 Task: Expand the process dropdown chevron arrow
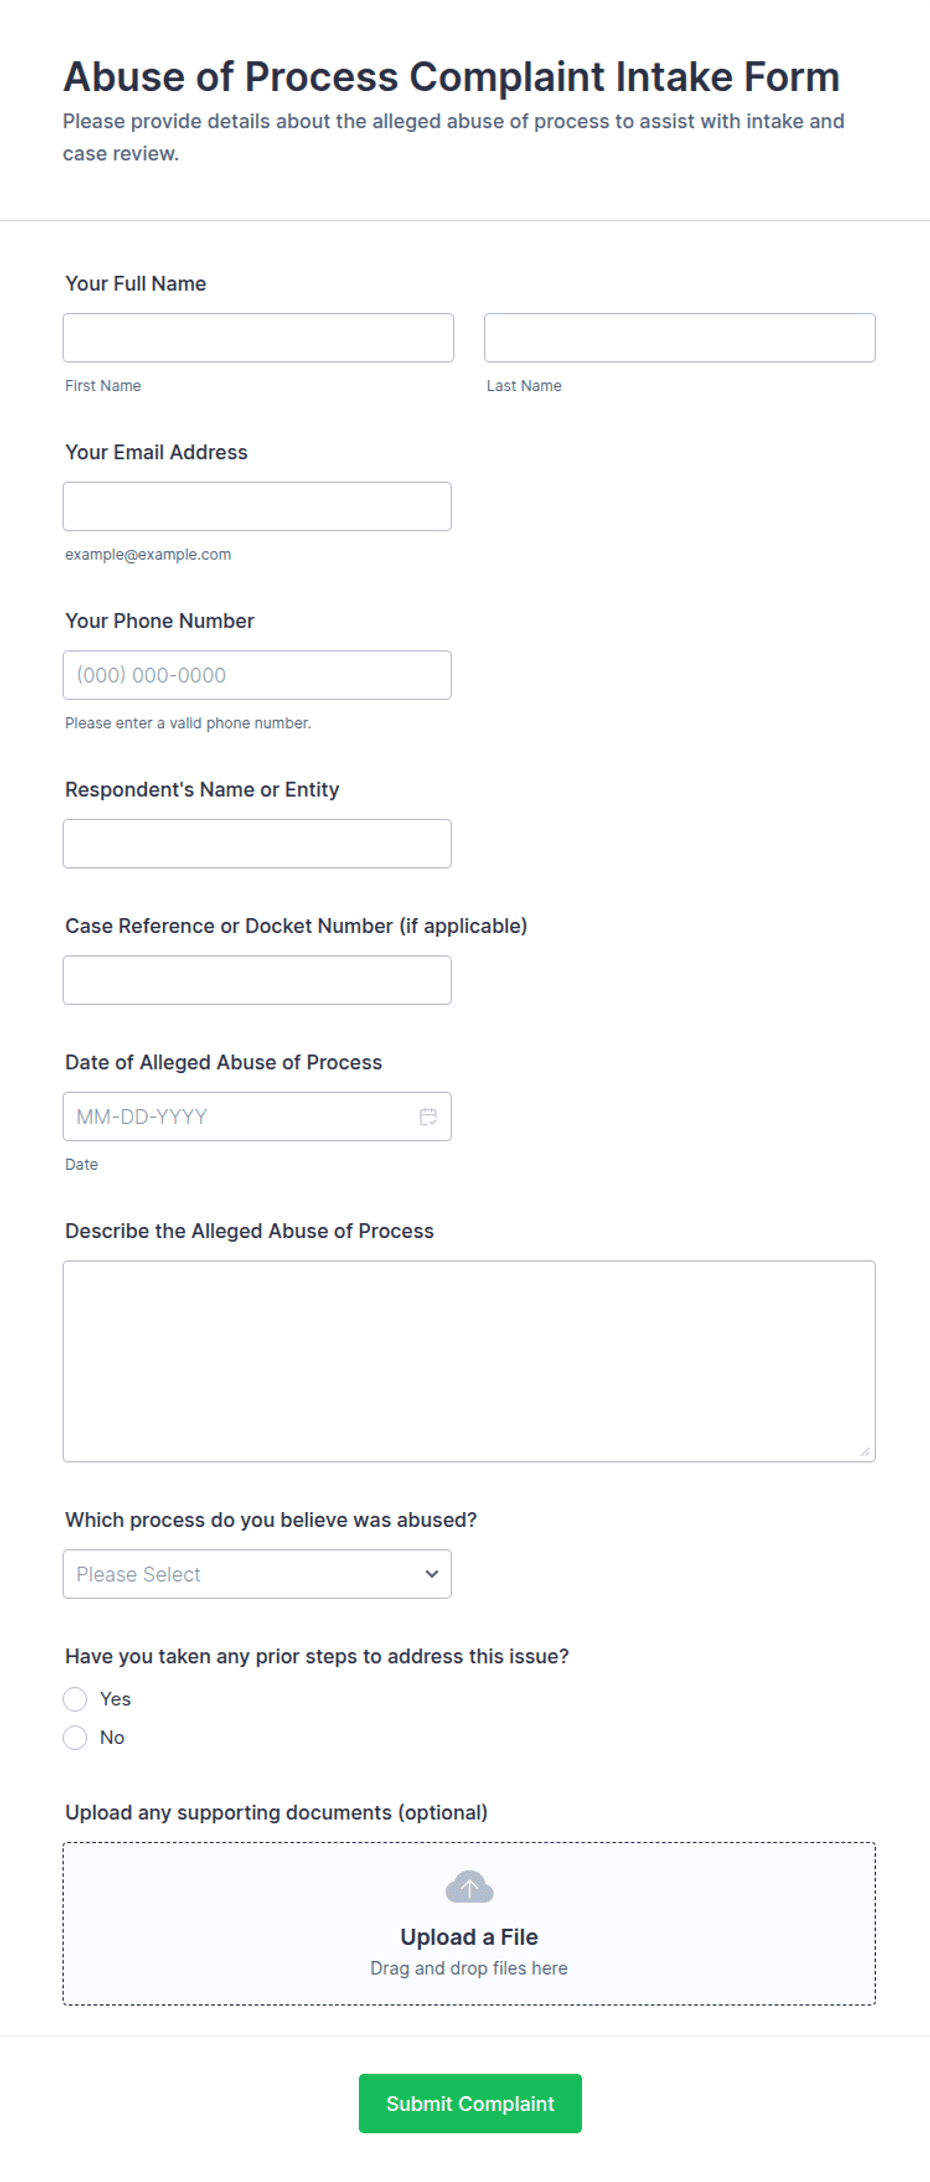[x=432, y=1573]
